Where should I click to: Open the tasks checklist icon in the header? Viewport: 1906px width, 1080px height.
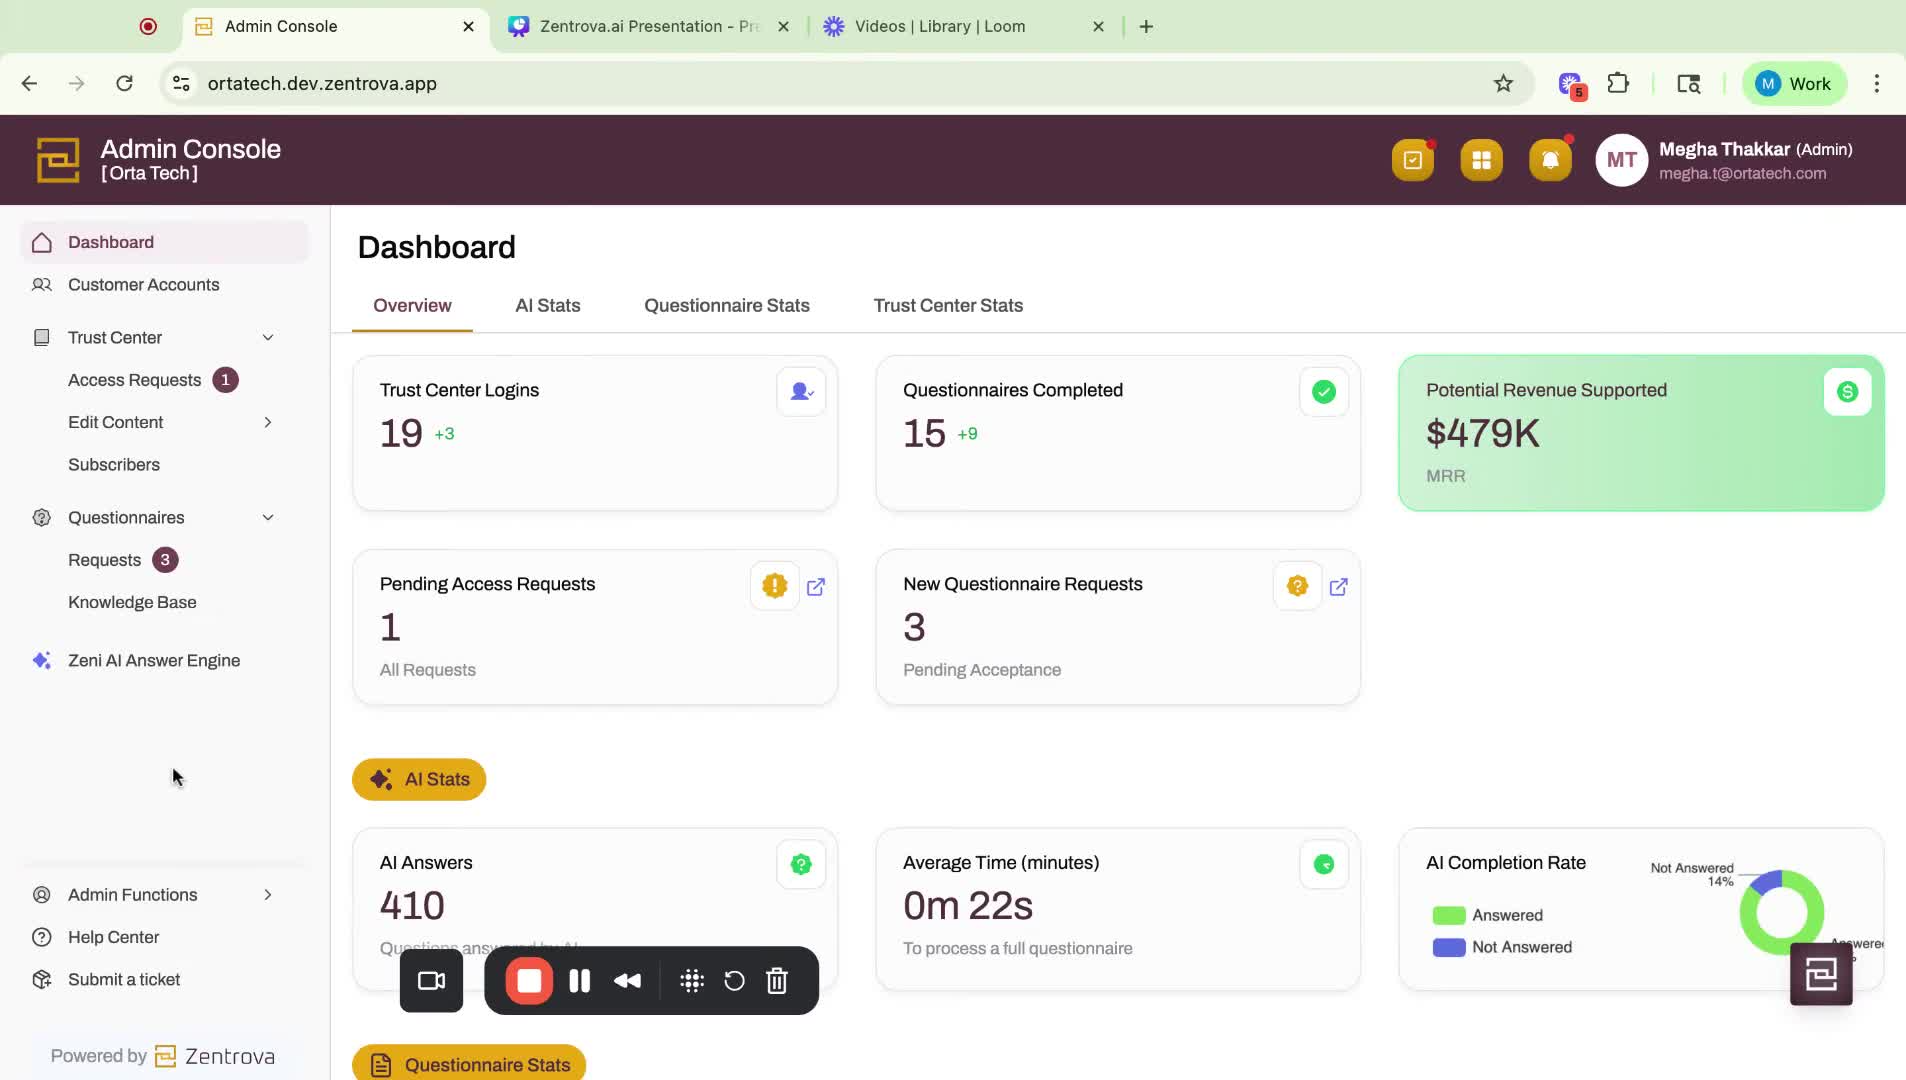click(x=1412, y=160)
